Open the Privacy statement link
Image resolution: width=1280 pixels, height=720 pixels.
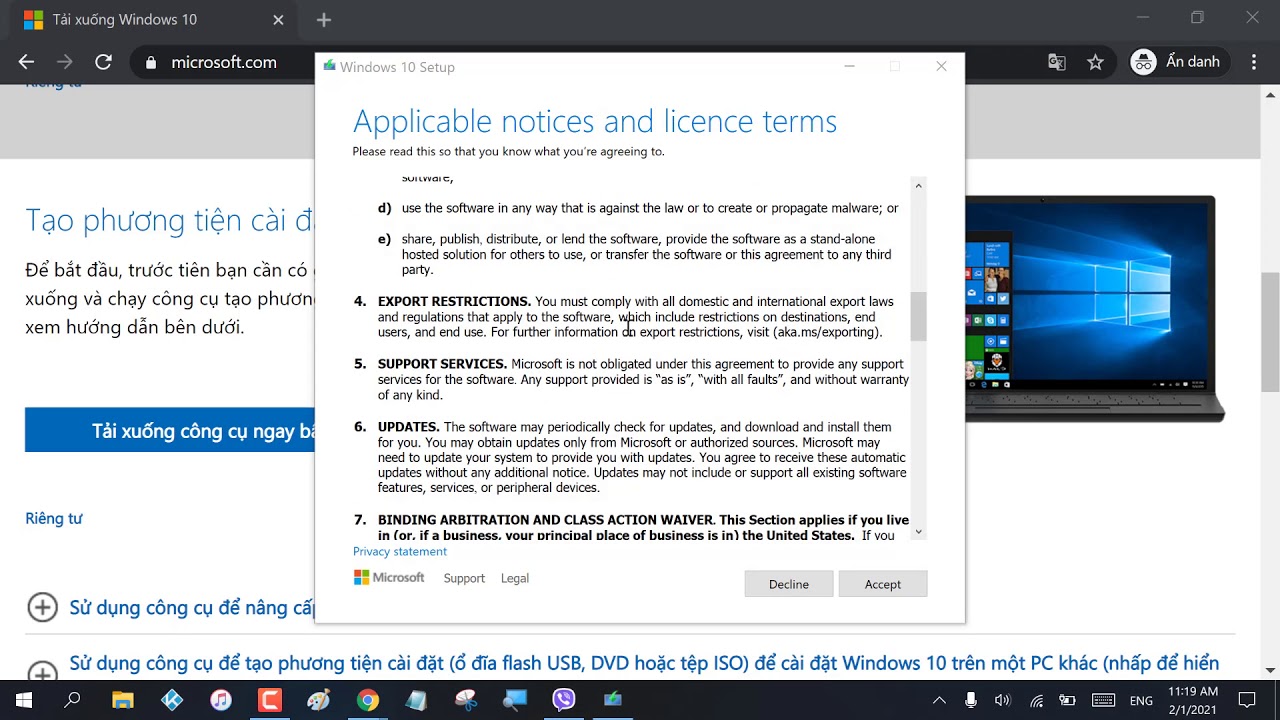pos(400,551)
